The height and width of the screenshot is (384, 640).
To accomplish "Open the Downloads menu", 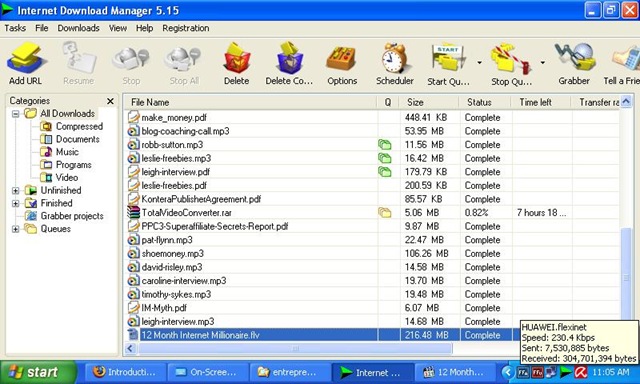I will tap(78, 28).
